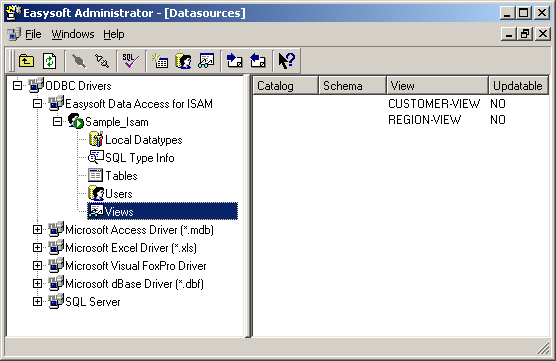Image resolution: width=556 pixels, height=361 pixels.
Task: Click the disconnect plug toolbar icon
Action: coord(102,61)
